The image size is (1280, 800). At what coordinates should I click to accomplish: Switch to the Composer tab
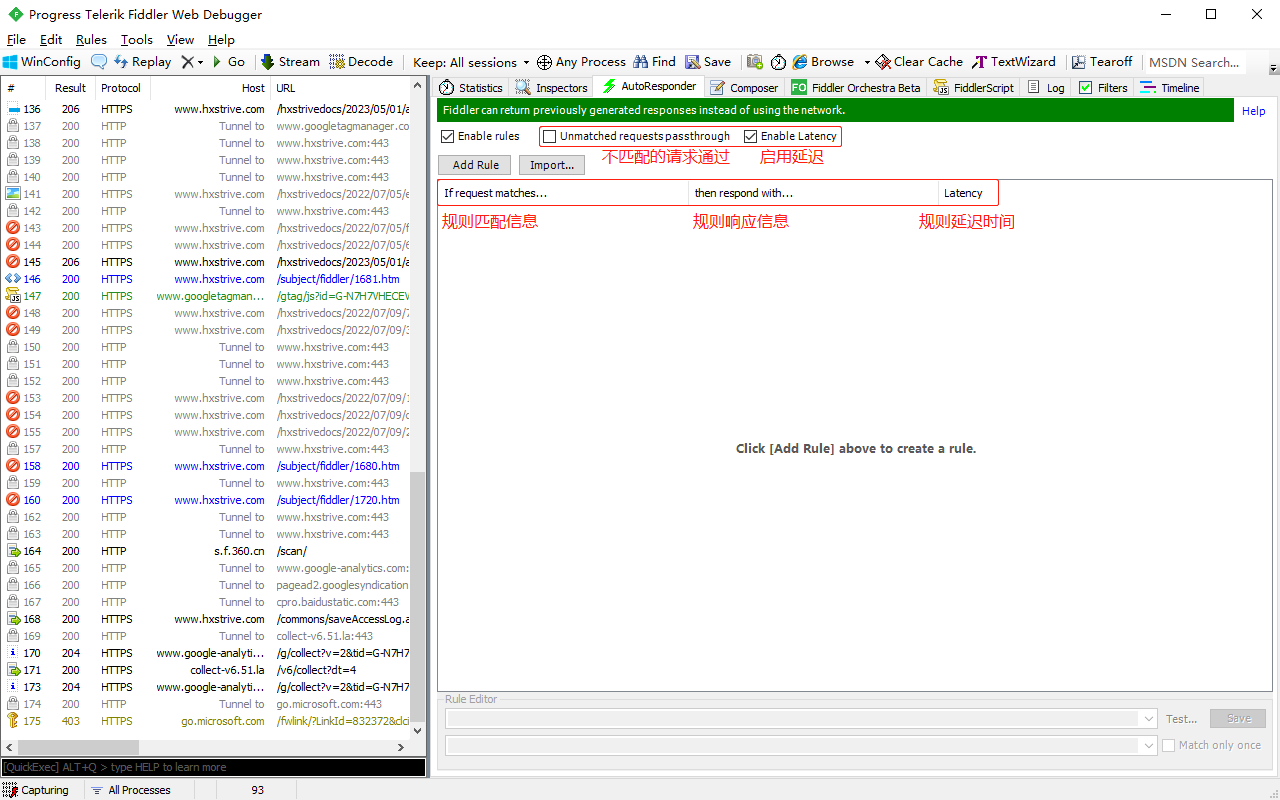744,88
